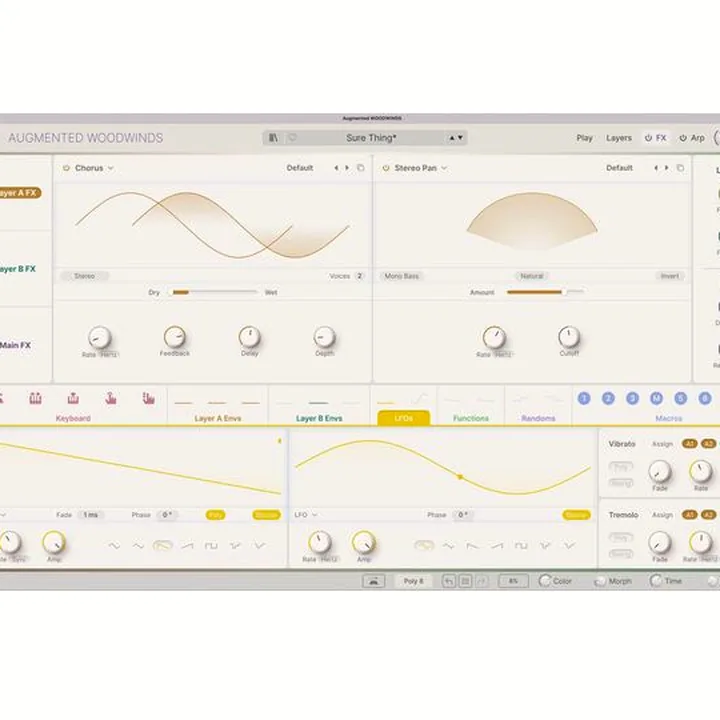This screenshot has width=720, height=720.
Task: Click the heart favorite icon beside preset name
Action: [x=292, y=138]
